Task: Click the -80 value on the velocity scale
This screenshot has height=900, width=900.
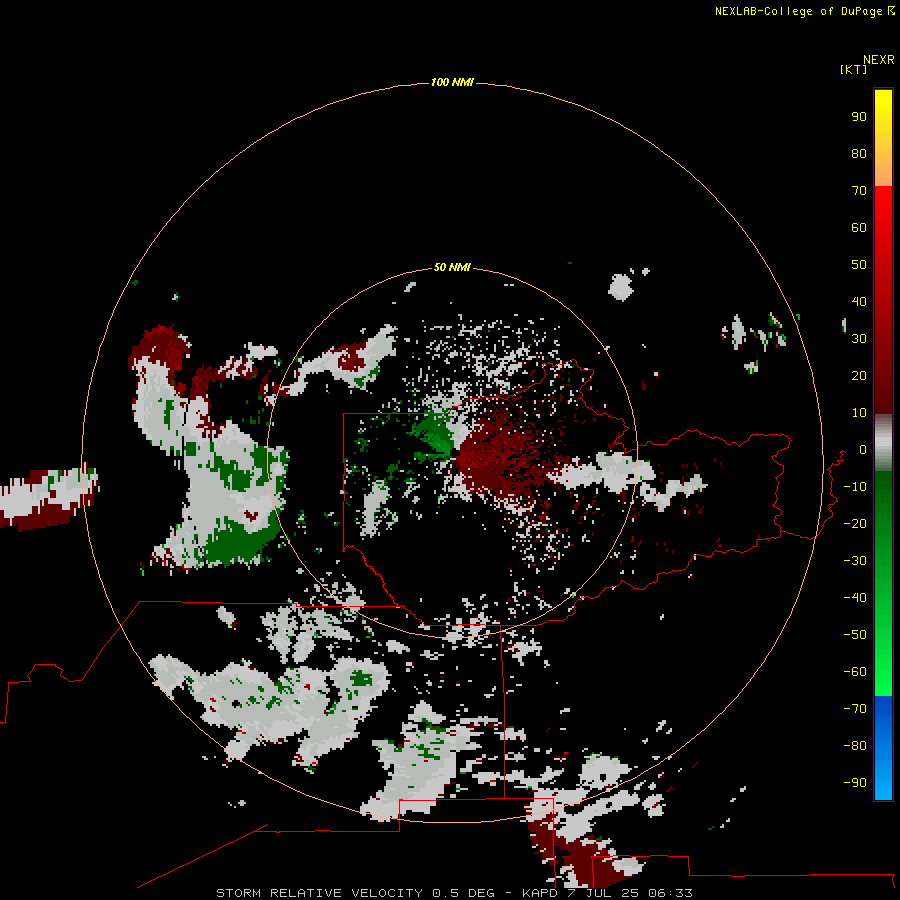Action: click(x=855, y=746)
